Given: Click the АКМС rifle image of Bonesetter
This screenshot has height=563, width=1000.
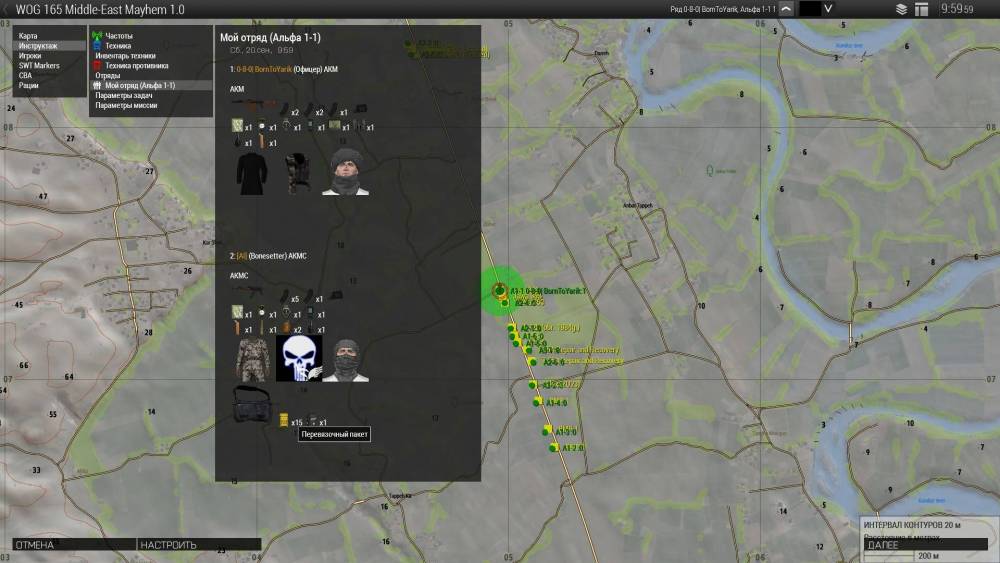Looking at the screenshot, I should coord(247,291).
